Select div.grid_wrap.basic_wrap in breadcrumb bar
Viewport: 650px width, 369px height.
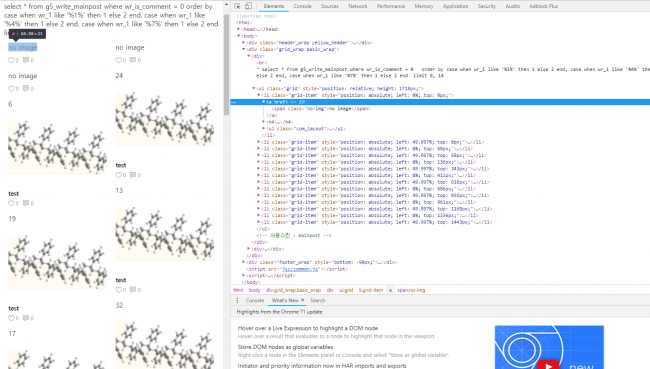pyautogui.click(x=293, y=290)
